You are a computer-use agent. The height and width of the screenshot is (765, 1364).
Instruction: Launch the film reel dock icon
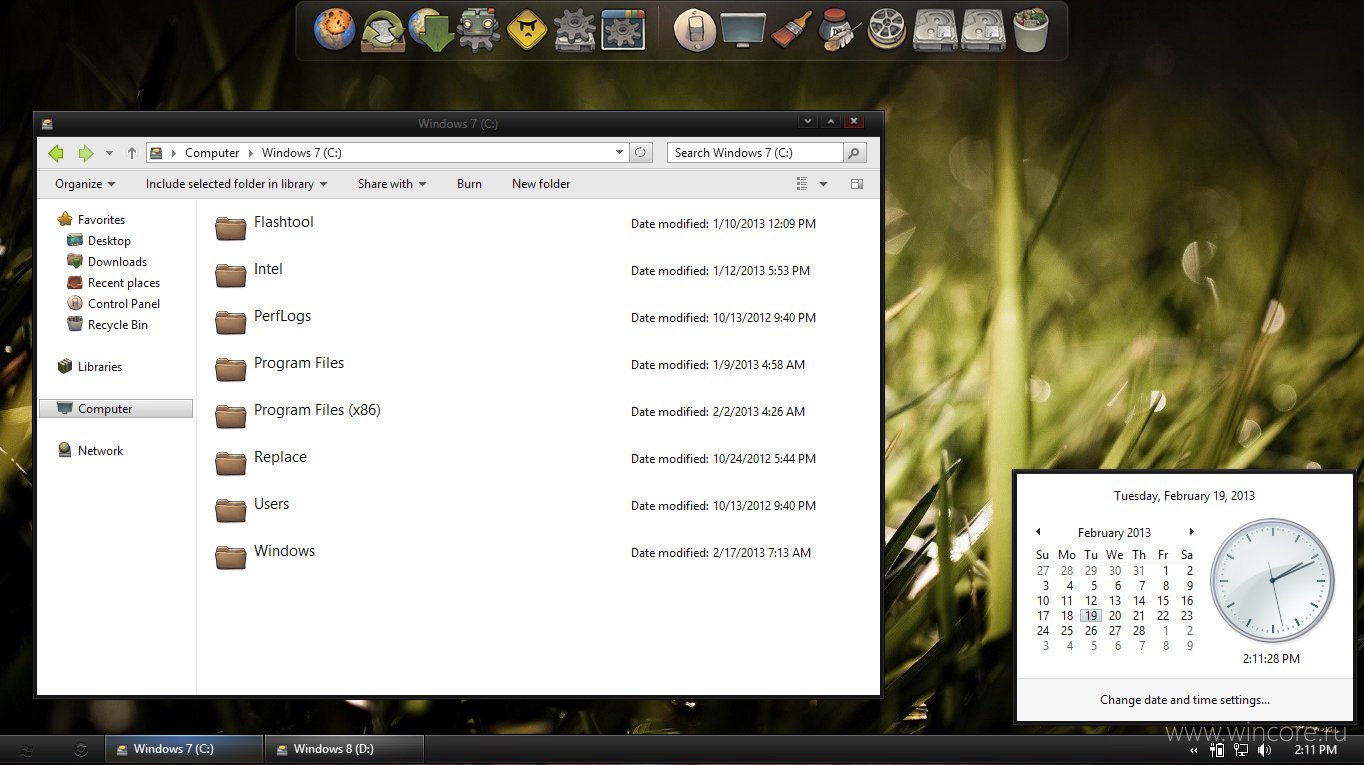pyautogui.click(x=887, y=29)
